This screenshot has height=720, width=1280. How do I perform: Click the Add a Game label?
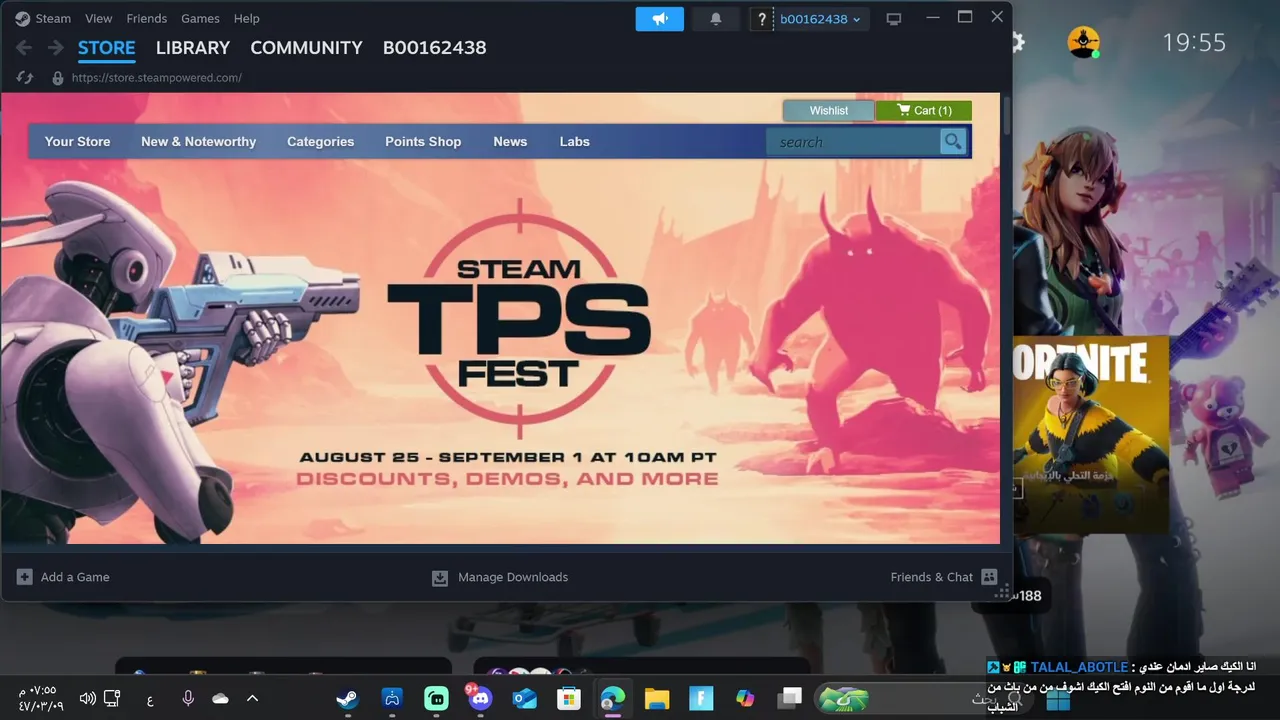(x=75, y=577)
